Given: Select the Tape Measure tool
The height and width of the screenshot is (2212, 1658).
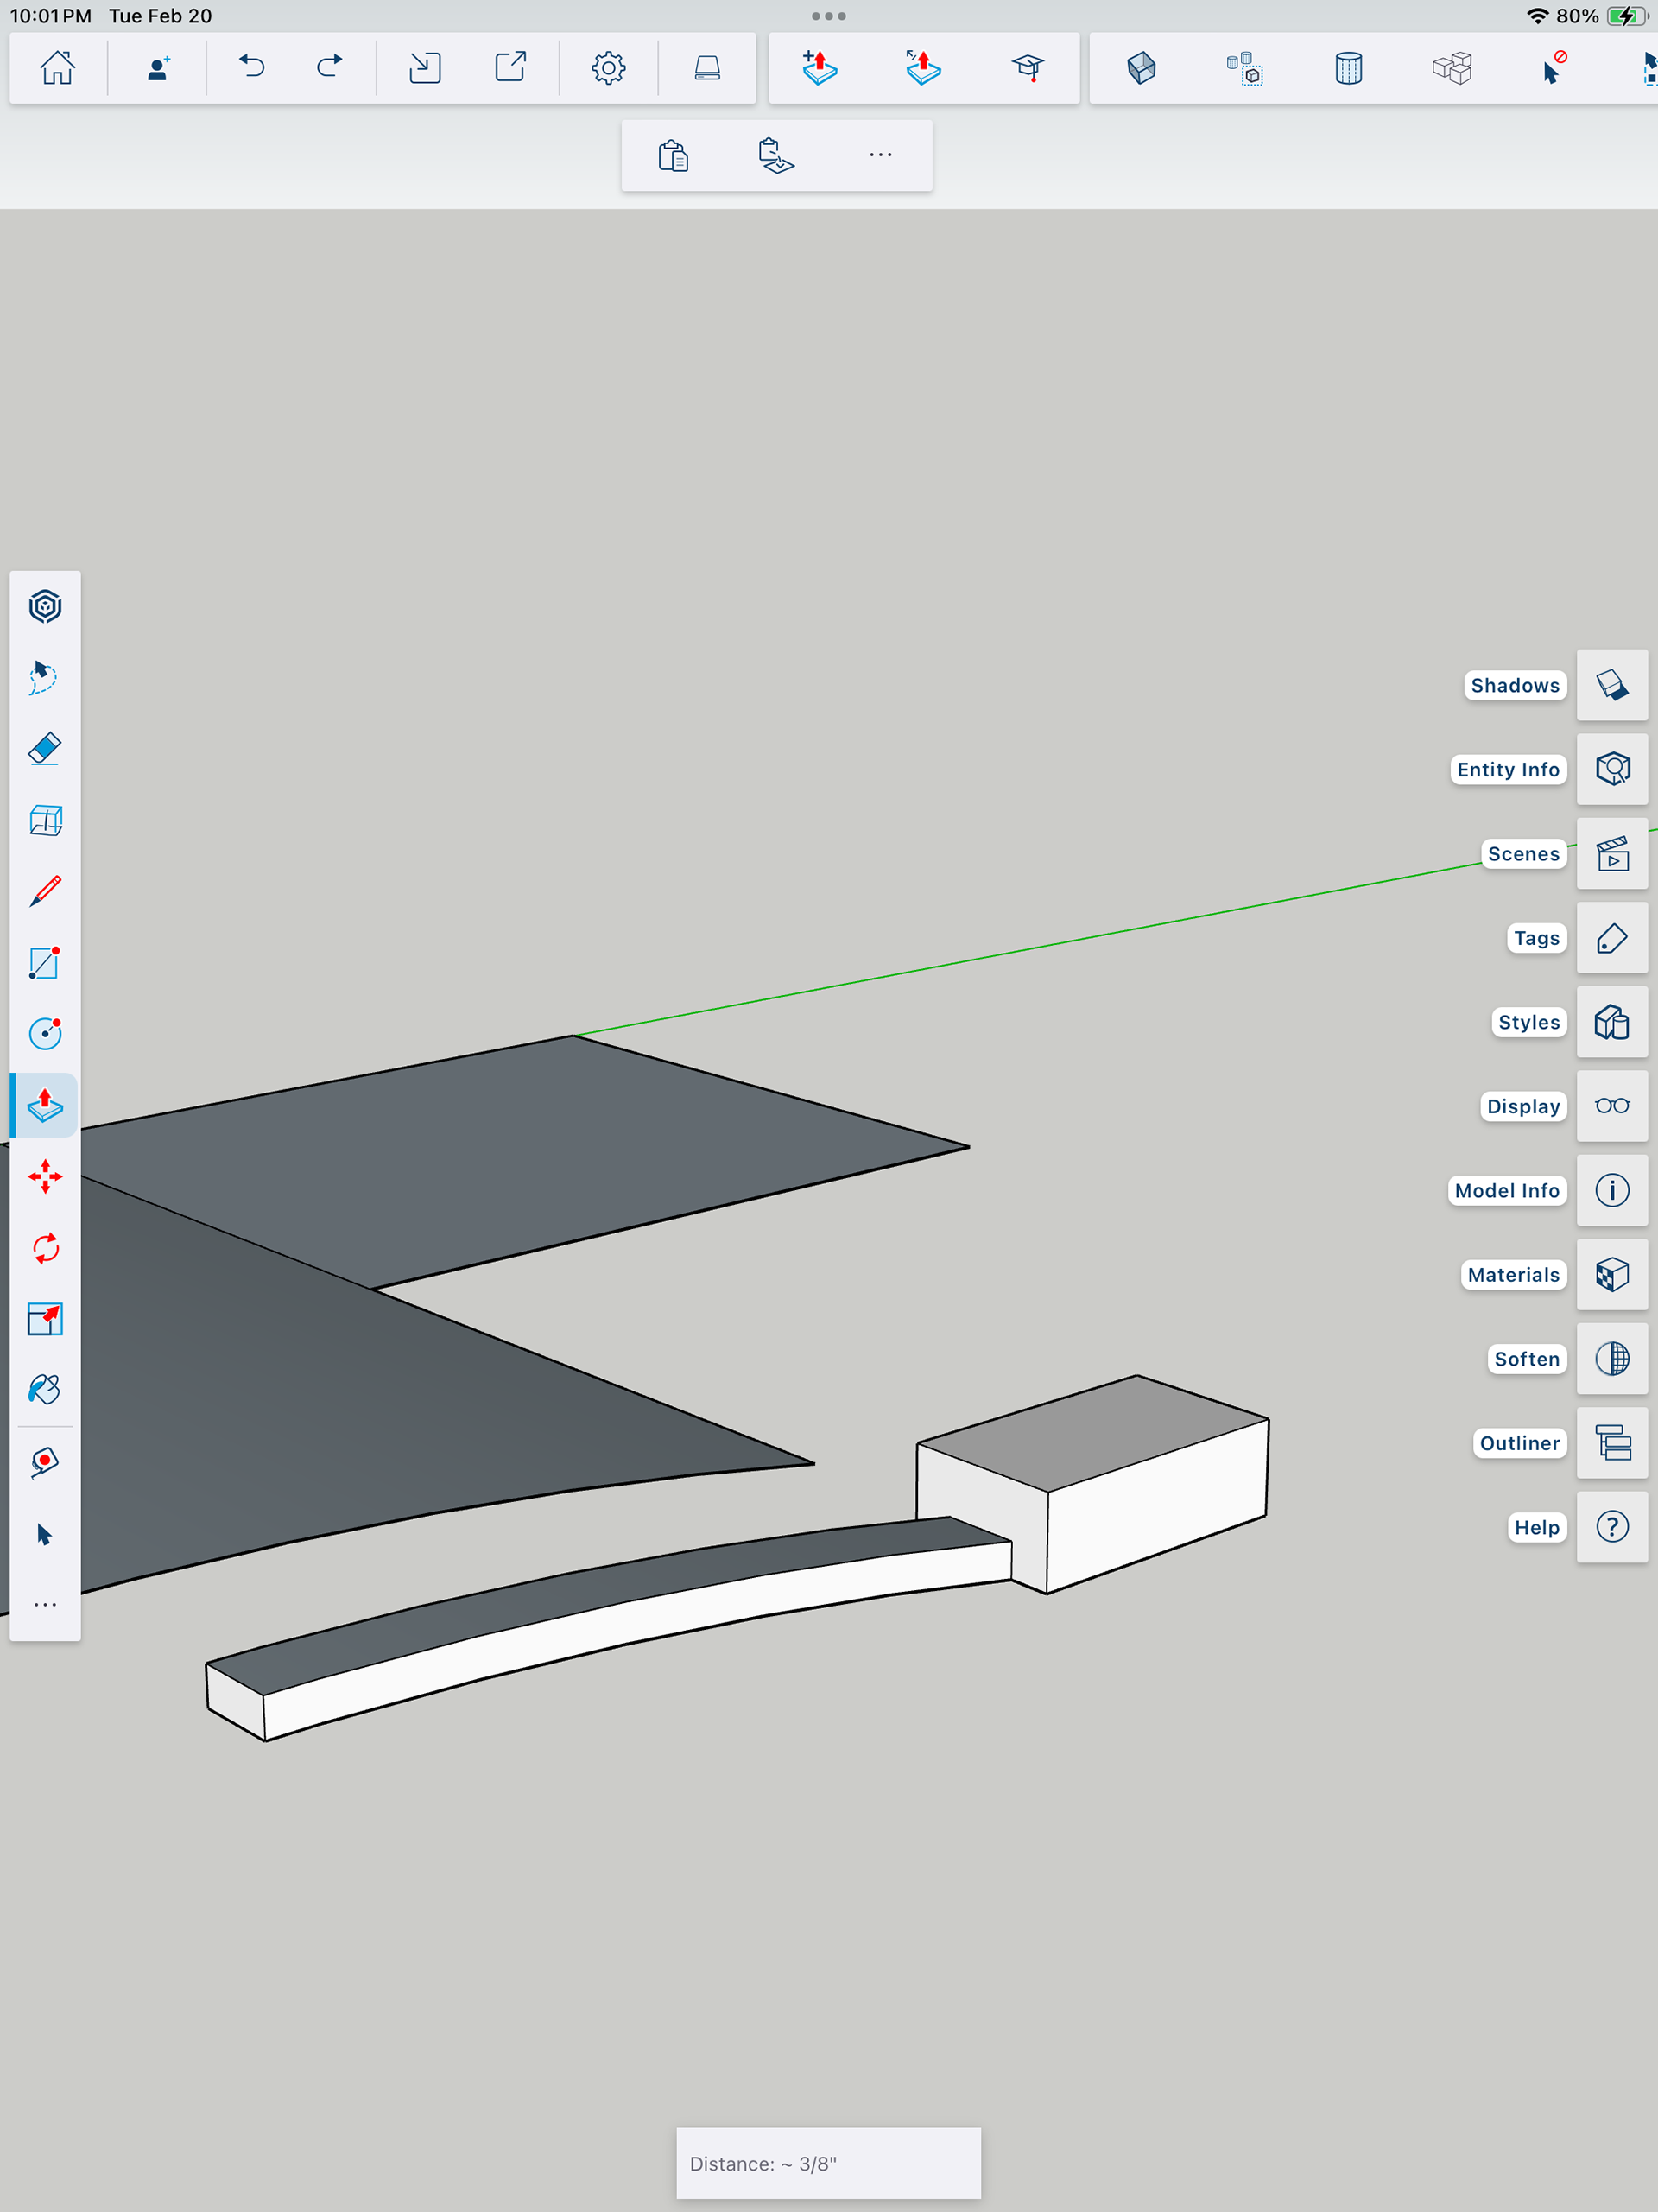Looking at the screenshot, I should click(45, 1463).
